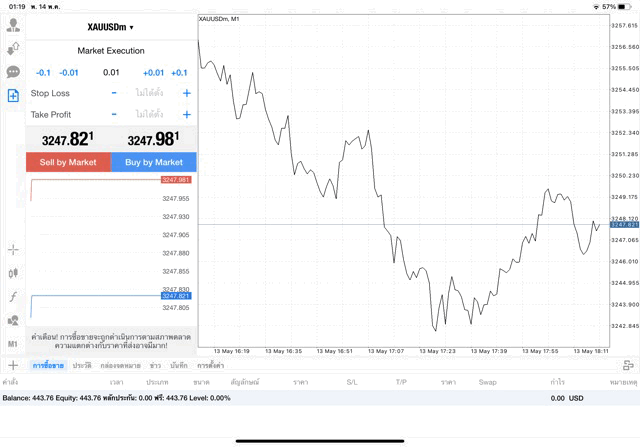Tap the Take Profit input field
The height and width of the screenshot is (447, 640).
(x=150, y=115)
